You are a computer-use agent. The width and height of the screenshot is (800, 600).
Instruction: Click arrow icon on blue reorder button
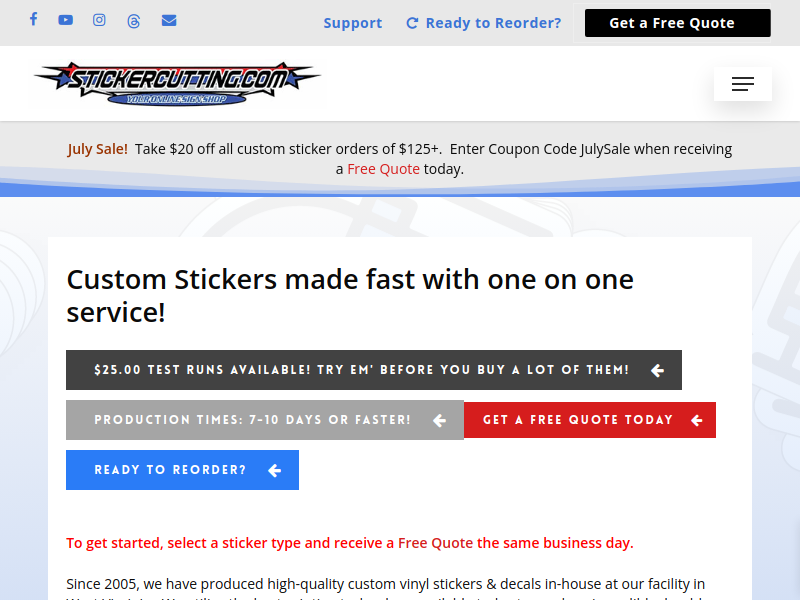pos(274,470)
